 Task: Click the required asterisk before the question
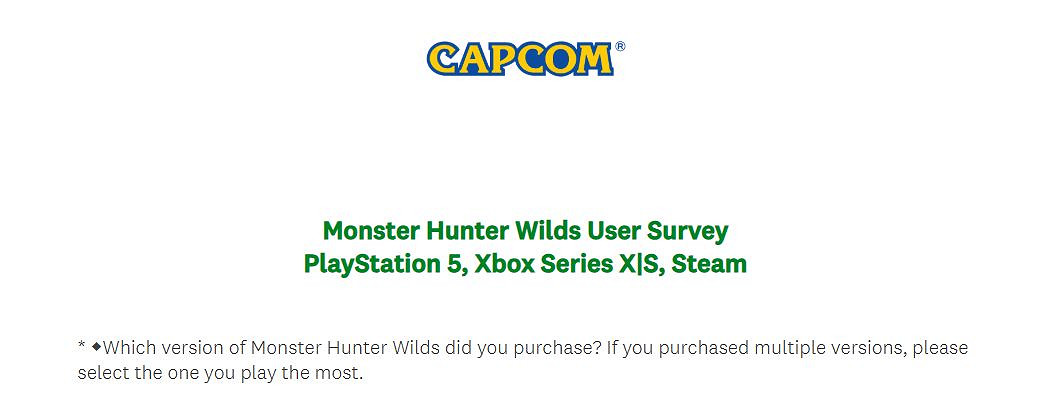(x=81, y=348)
